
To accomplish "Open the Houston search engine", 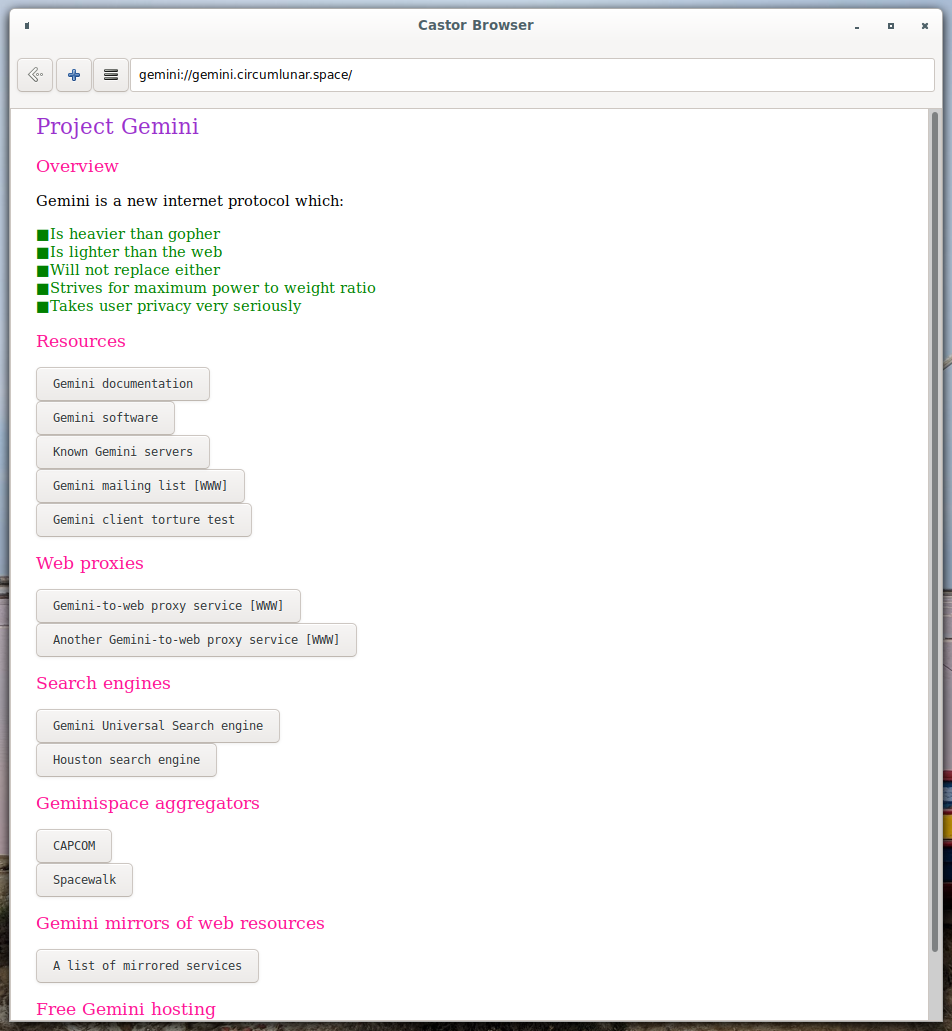I will pos(126,760).
